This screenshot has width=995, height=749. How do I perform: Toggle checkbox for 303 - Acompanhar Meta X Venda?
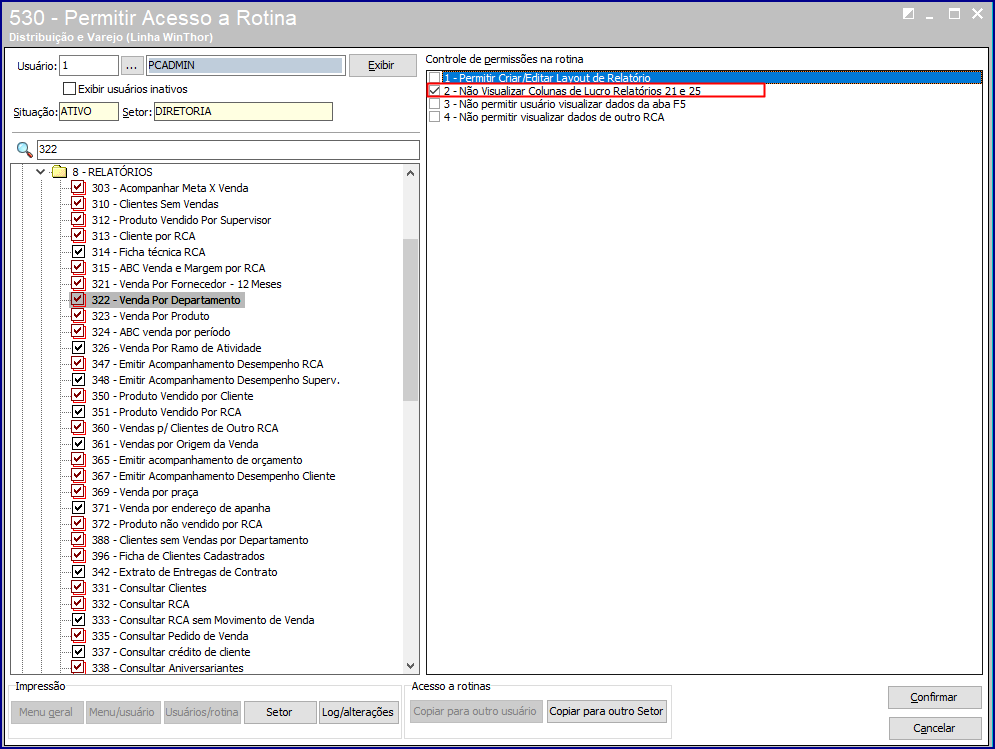pyautogui.click(x=78, y=188)
